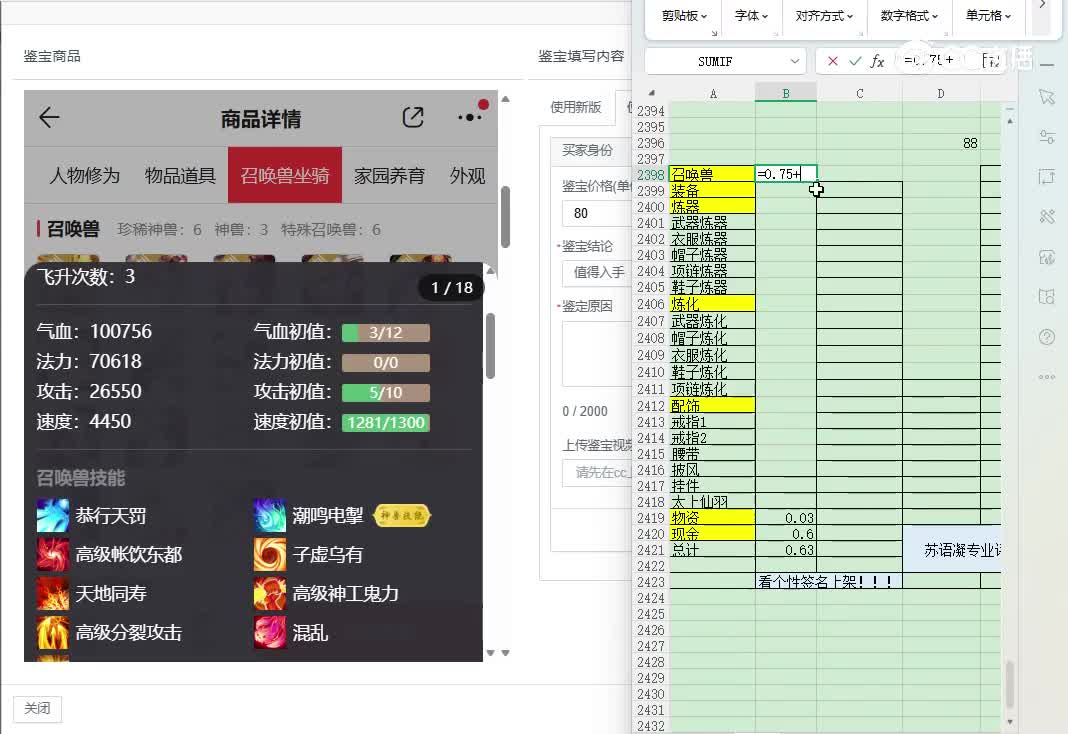Click the share icon in 商品详情 header
The image size is (1068, 734).
point(413,118)
